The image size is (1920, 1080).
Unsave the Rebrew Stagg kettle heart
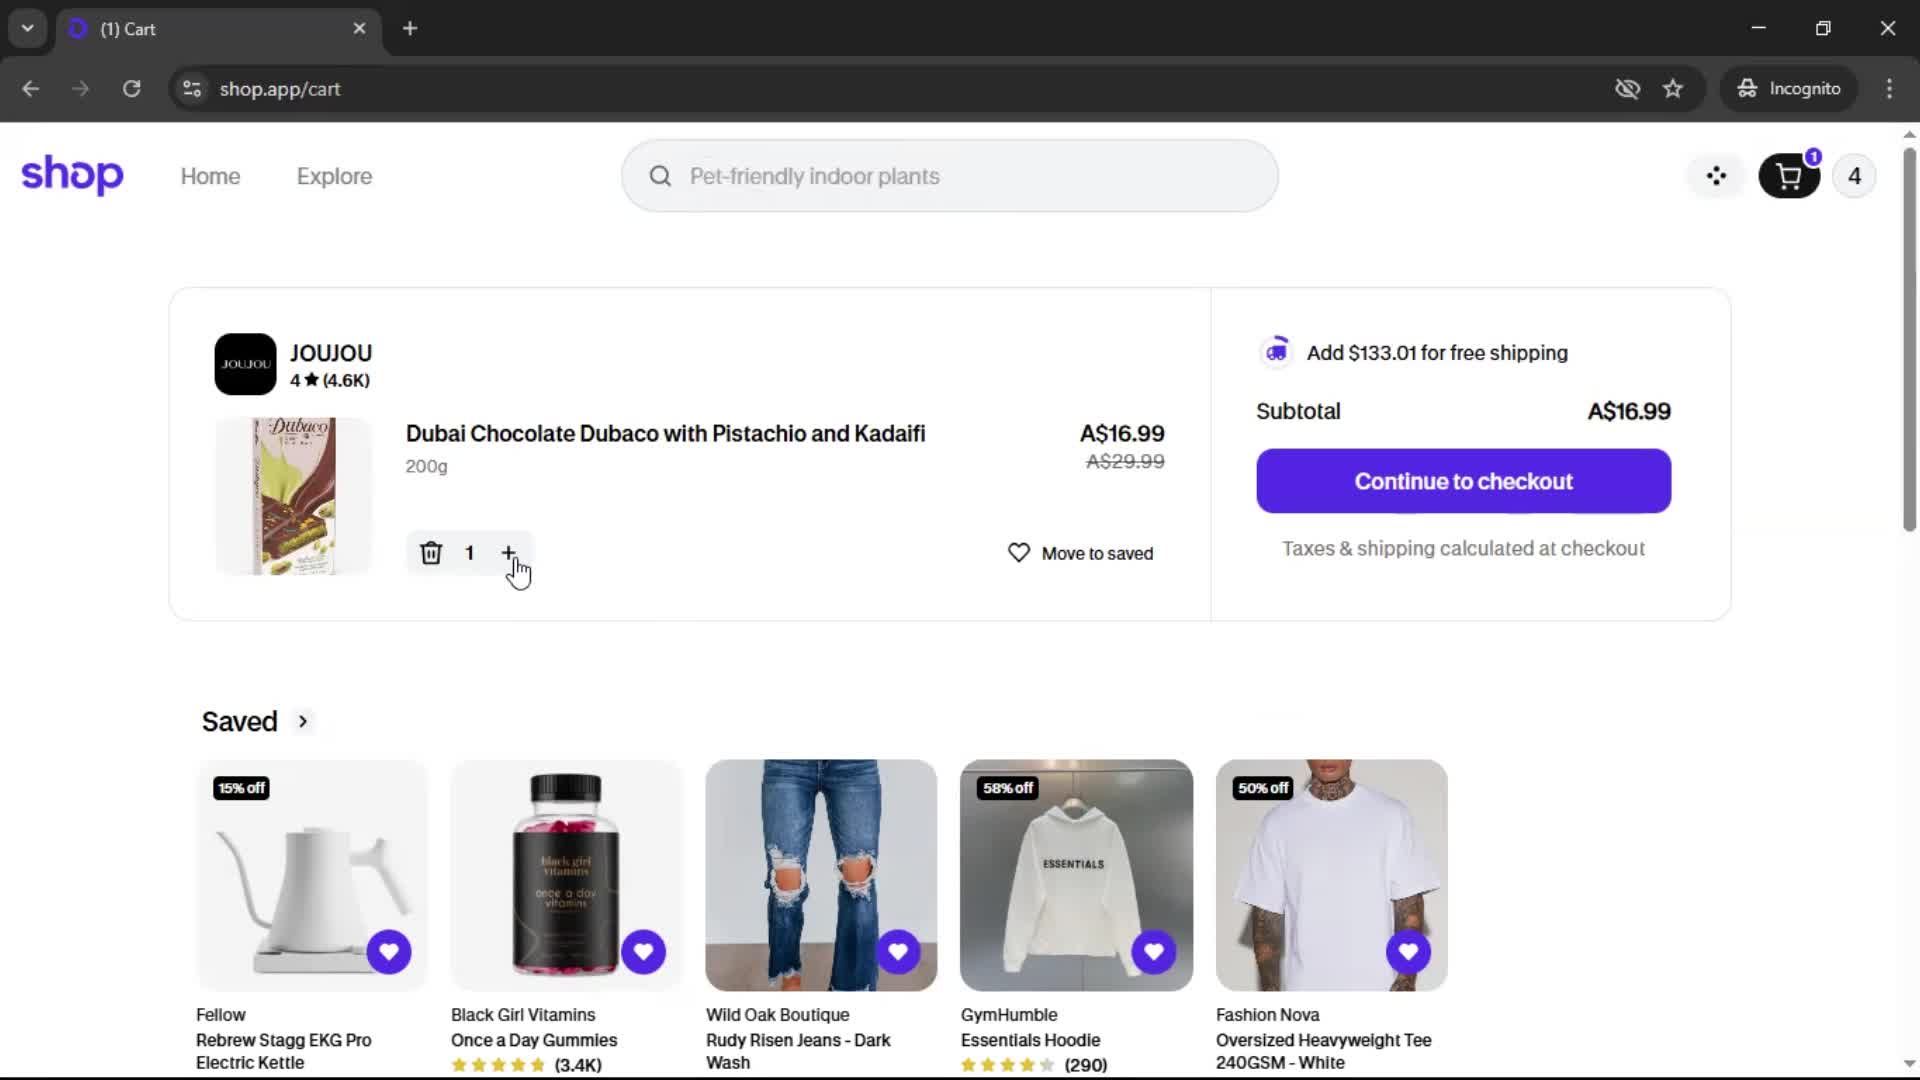[x=388, y=952]
